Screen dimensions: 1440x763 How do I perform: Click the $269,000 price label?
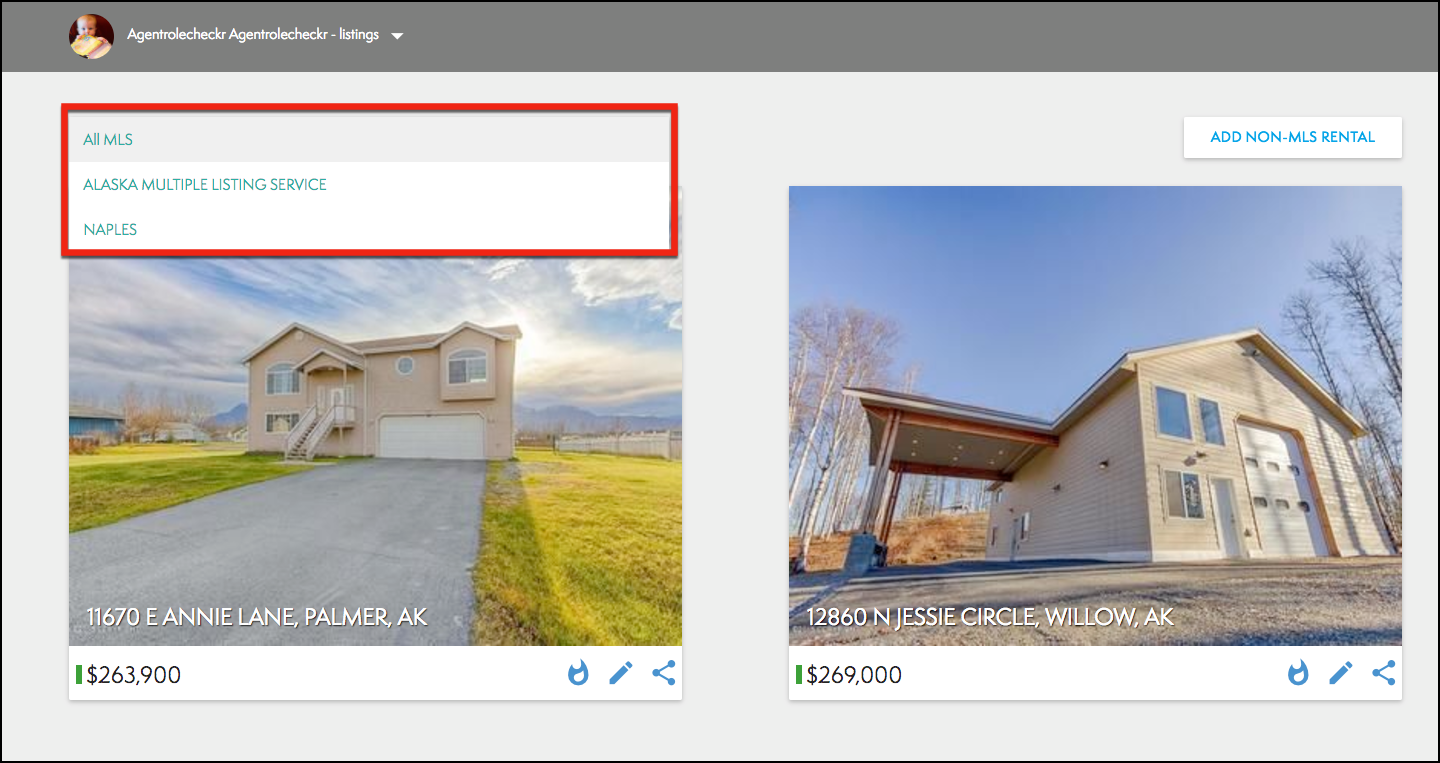point(854,675)
